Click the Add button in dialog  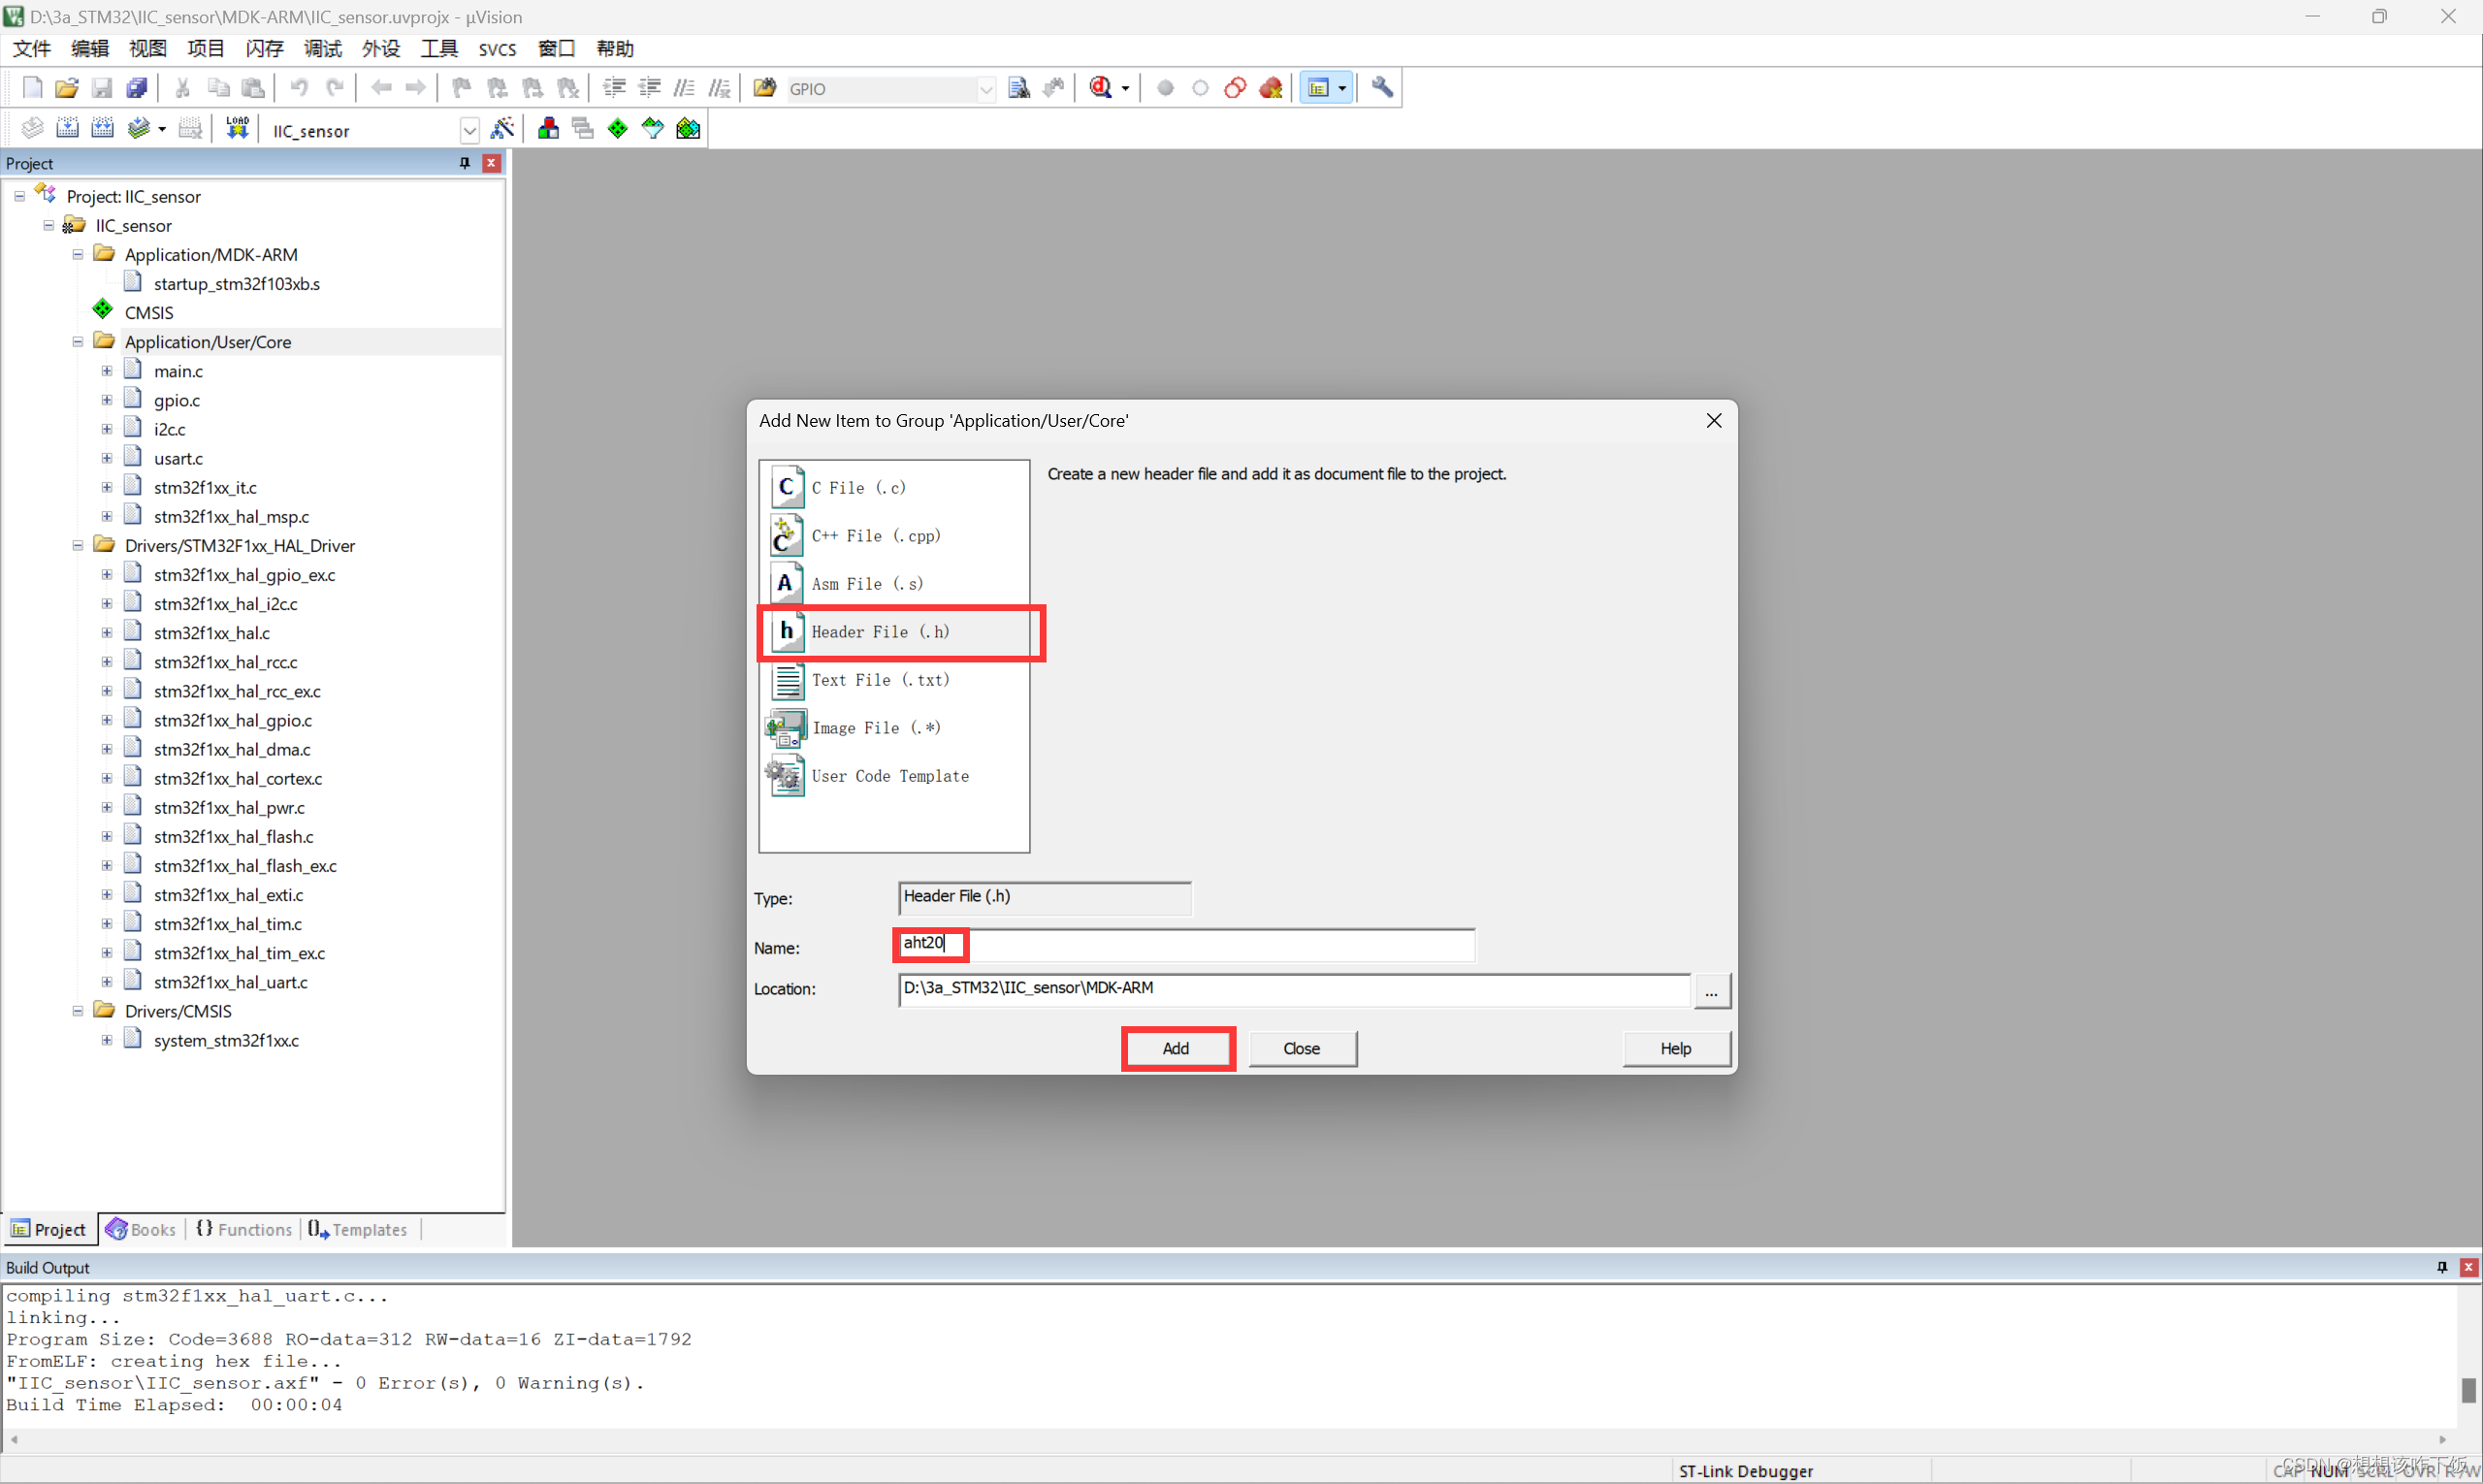[1176, 1048]
